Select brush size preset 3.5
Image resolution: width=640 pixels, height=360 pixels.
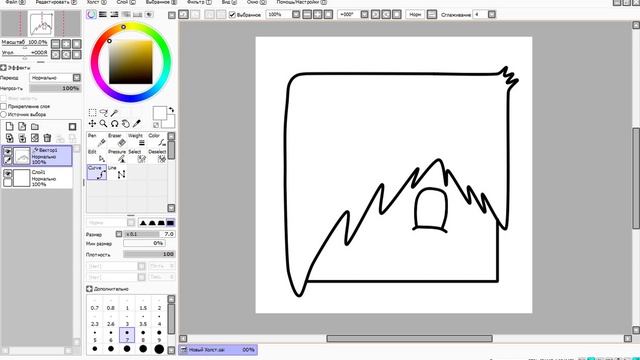[143, 320]
